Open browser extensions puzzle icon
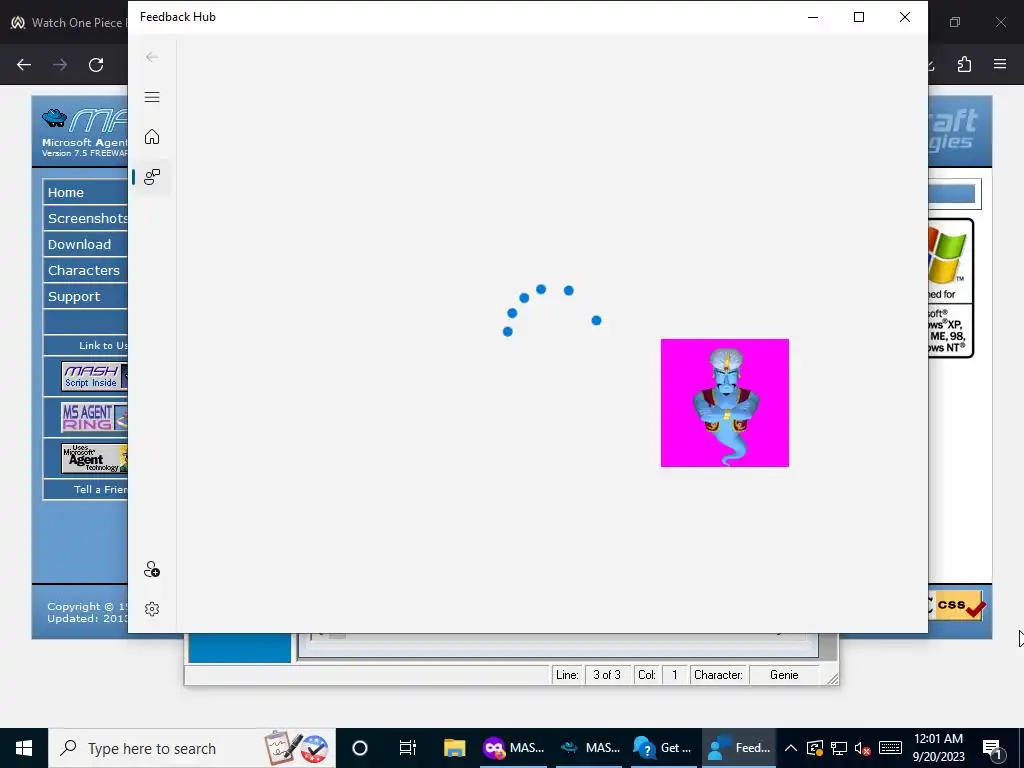The height and width of the screenshot is (768, 1024). (964, 64)
